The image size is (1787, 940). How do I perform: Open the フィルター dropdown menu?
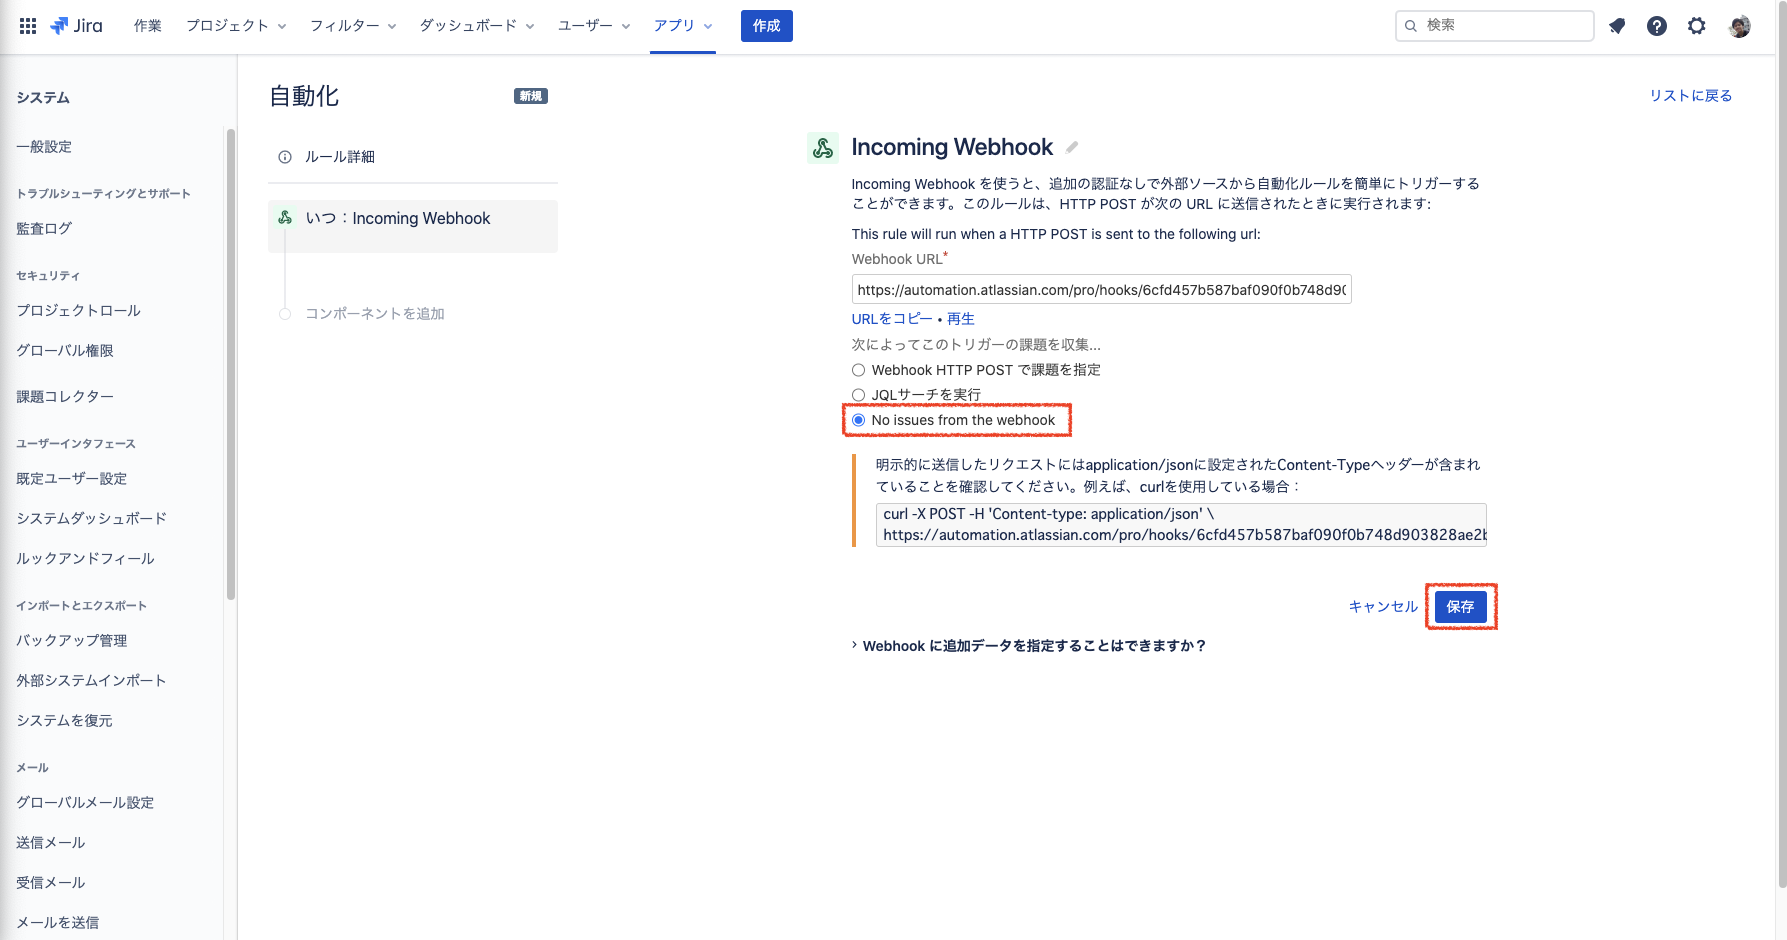pyautogui.click(x=353, y=26)
